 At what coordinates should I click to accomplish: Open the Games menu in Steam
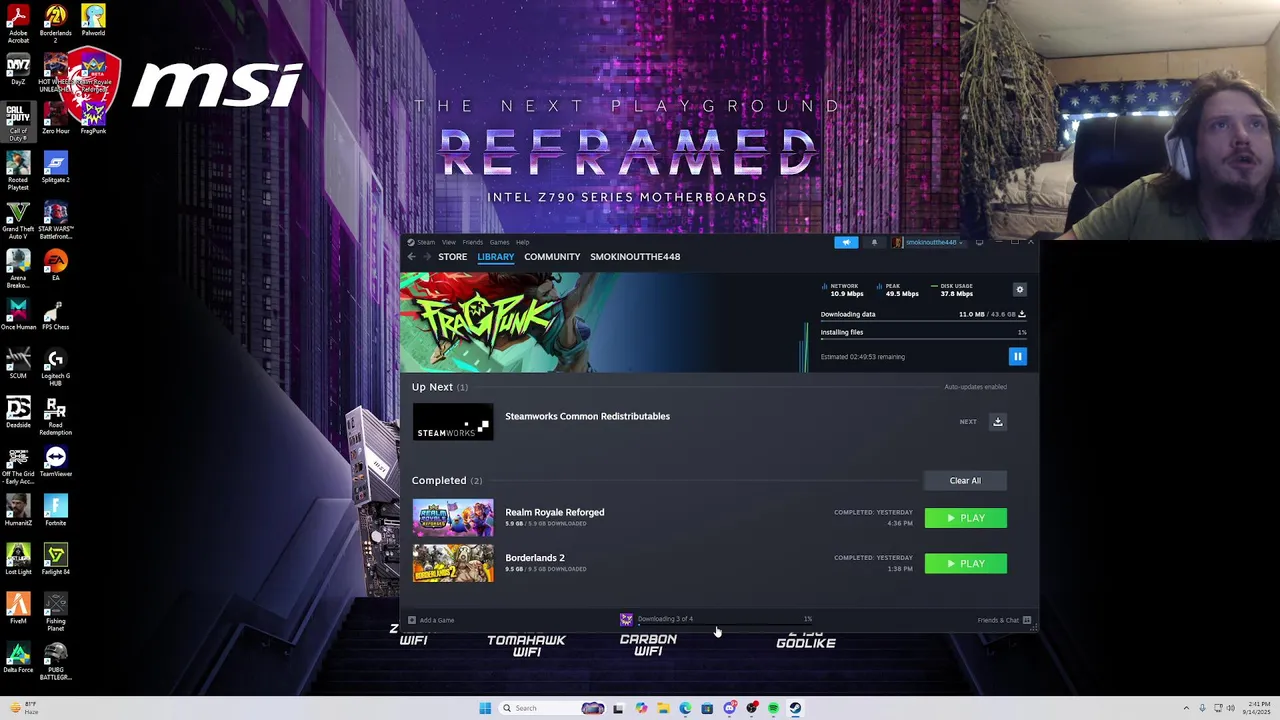point(499,242)
